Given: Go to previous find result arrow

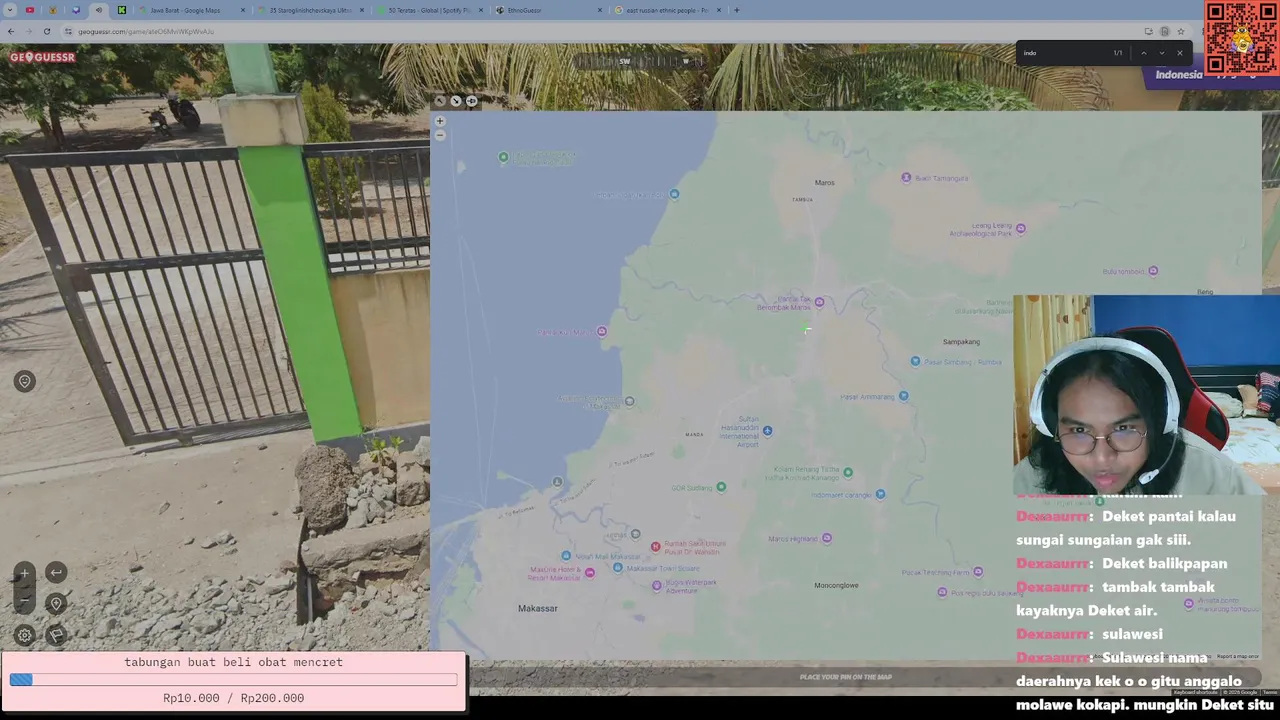Looking at the screenshot, I should 1144,53.
